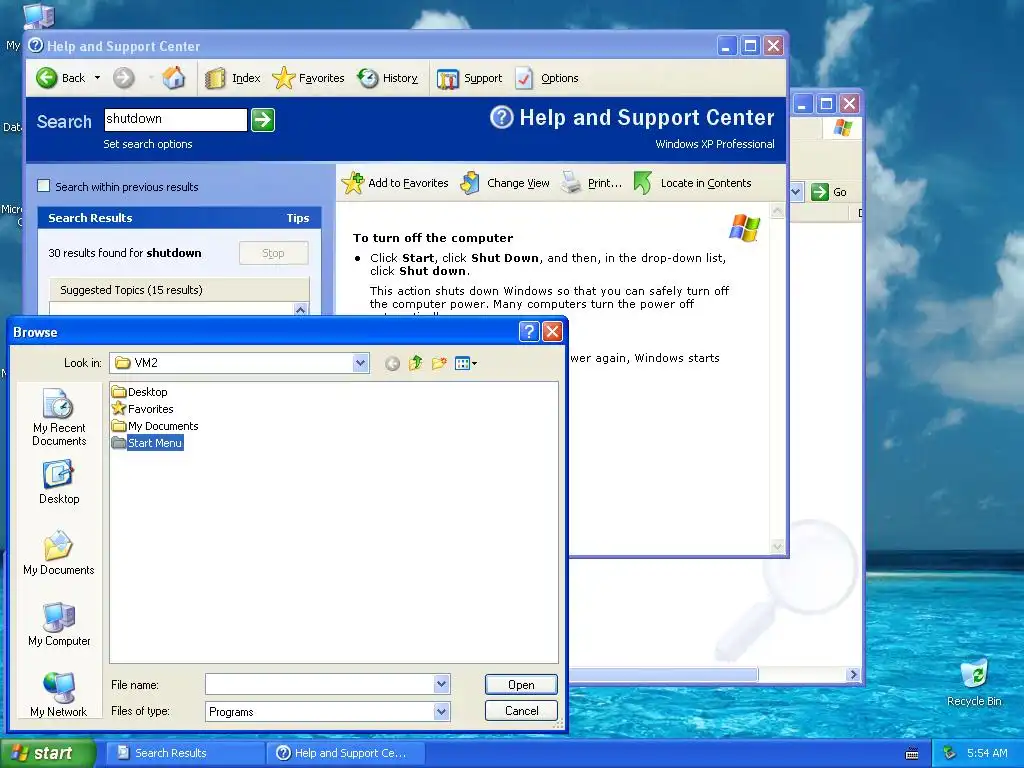Expand the File name dropdown arrow
The height and width of the screenshot is (768, 1024).
(441, 684)
